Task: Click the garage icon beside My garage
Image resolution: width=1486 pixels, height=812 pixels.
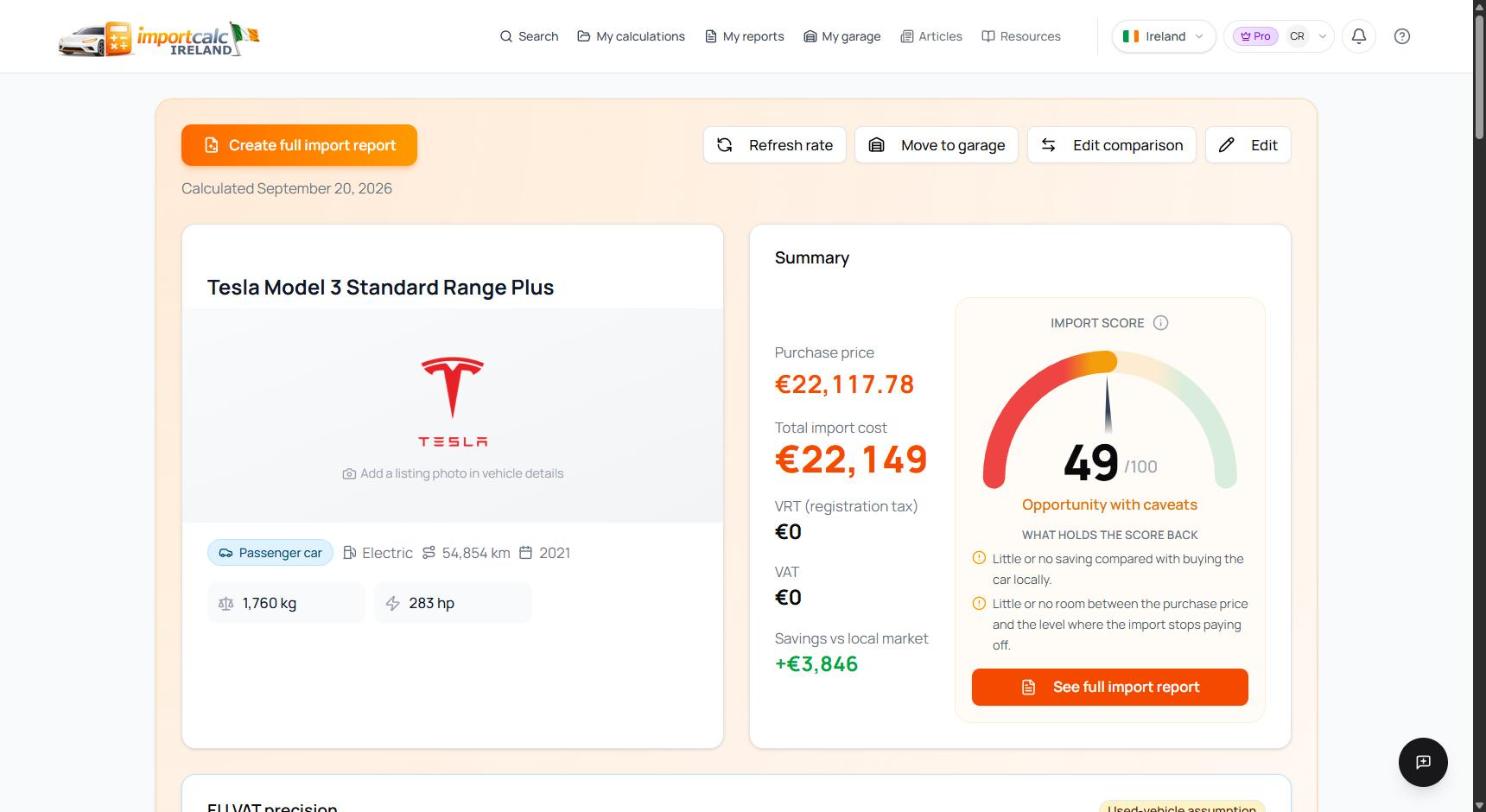Action: (810, 36)
